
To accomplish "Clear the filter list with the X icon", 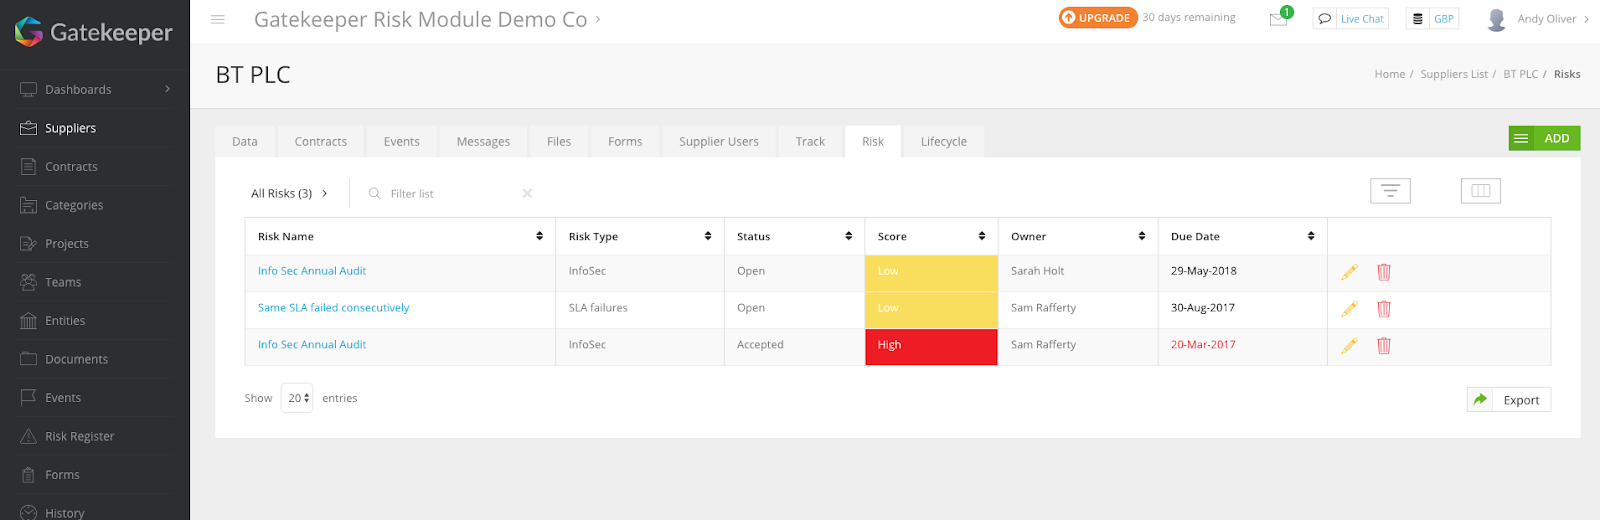I will pos(527,193).
